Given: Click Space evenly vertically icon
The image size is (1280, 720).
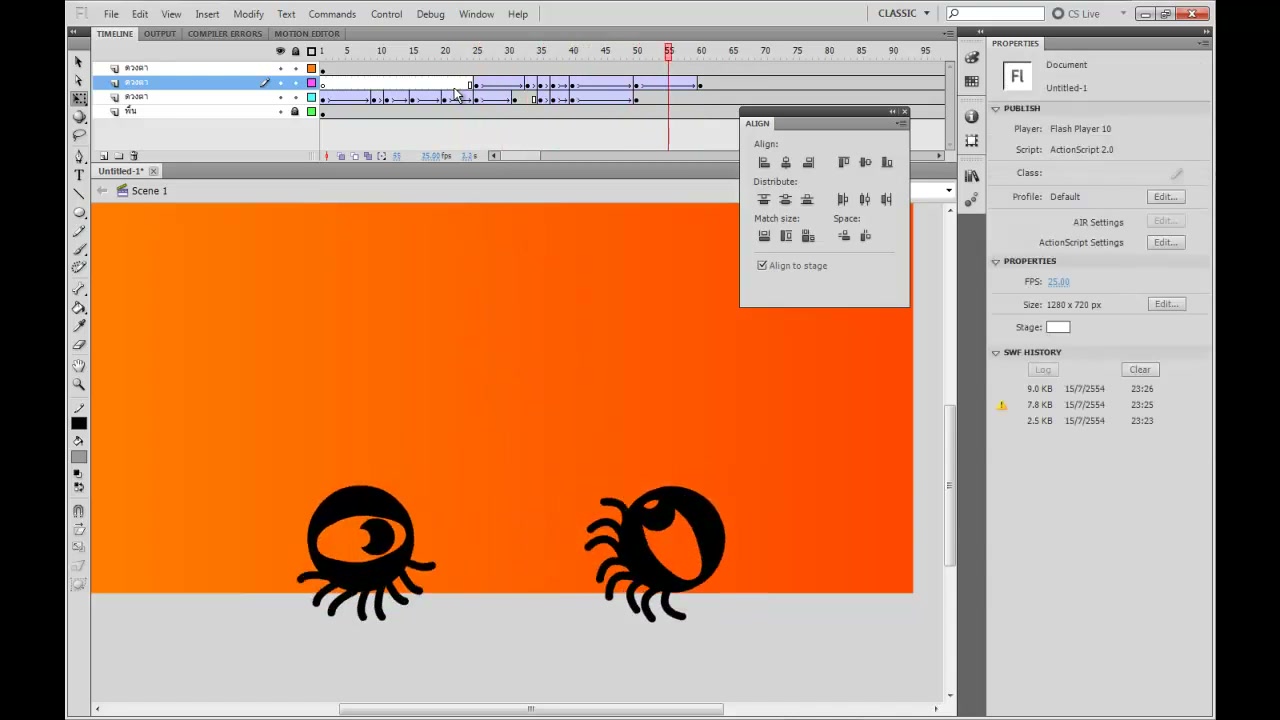Looking at the screenshot, I should [843, 236].
